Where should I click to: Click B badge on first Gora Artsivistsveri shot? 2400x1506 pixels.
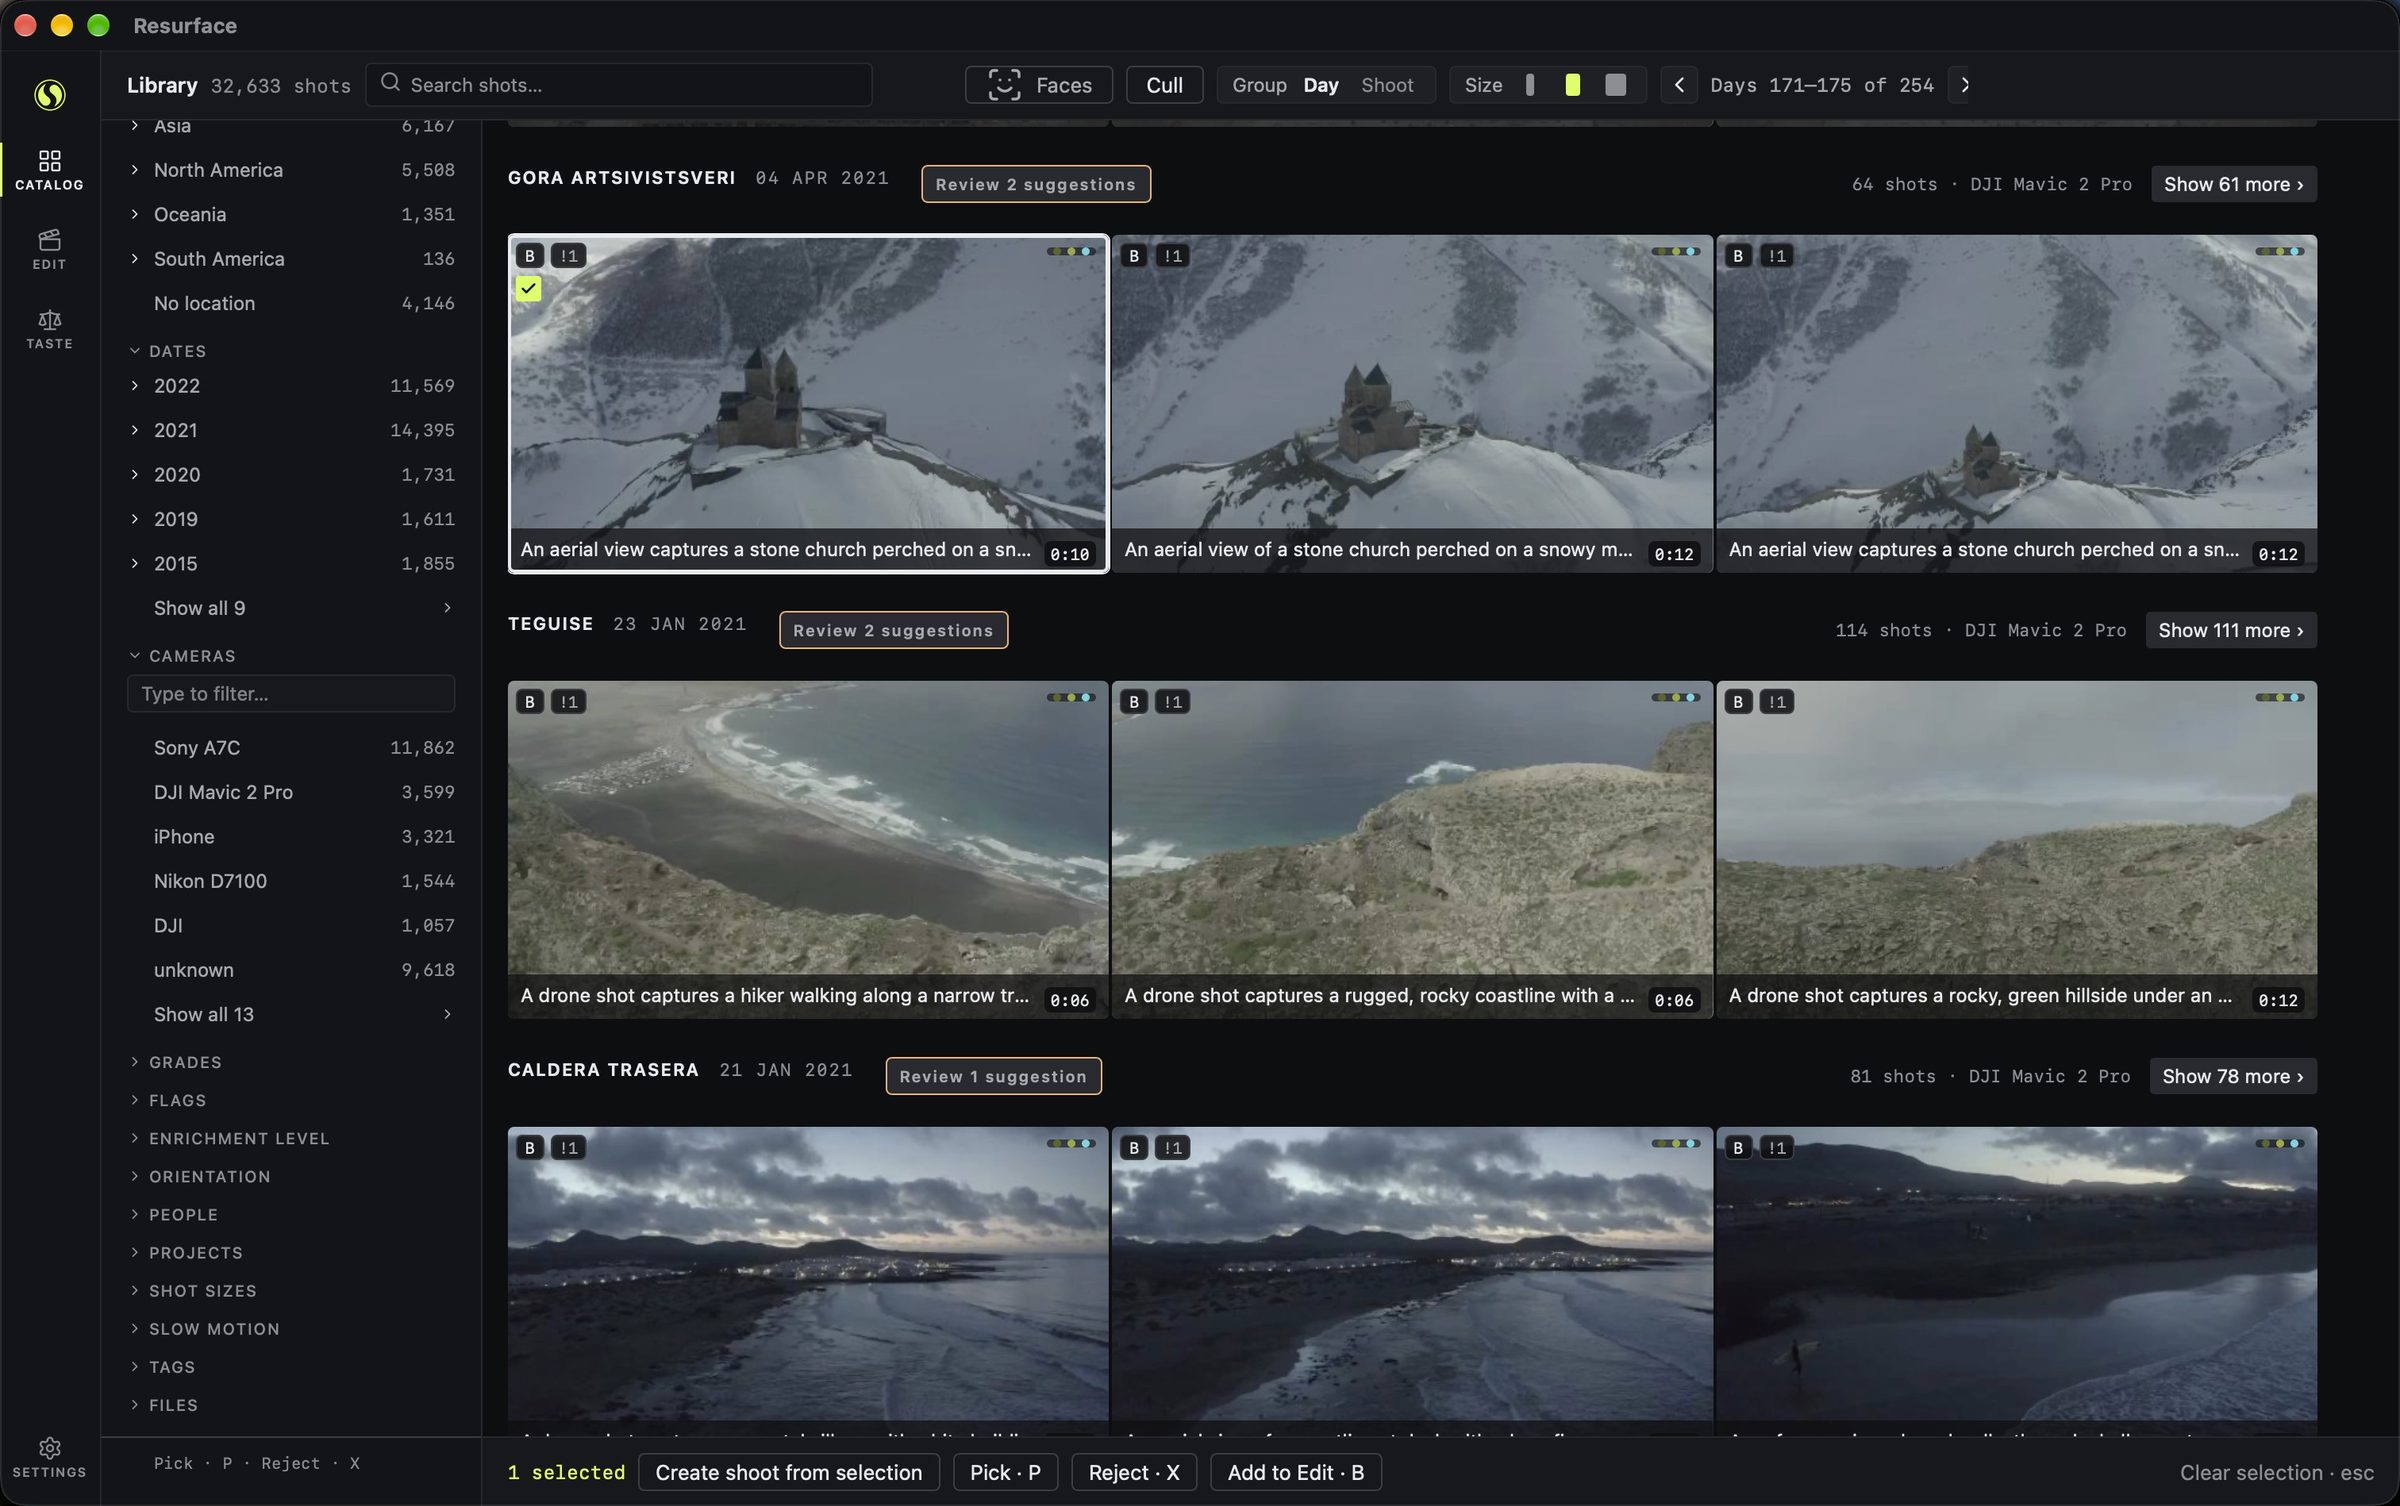[x=530, y=256]
